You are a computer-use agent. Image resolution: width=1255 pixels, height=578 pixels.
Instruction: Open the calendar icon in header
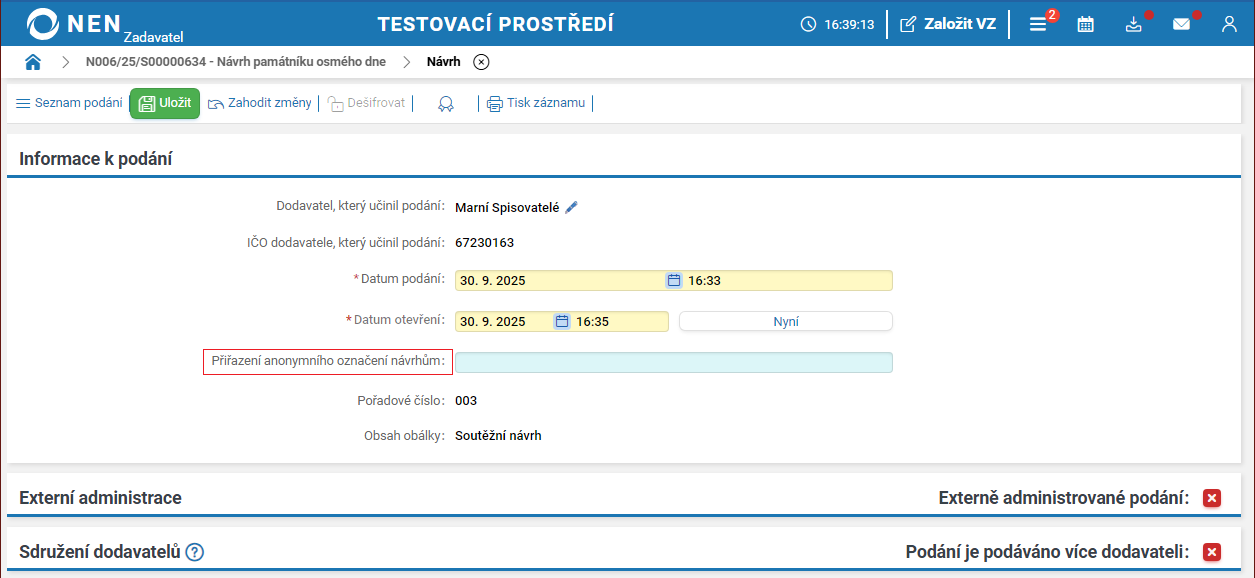coord(1085,24)
